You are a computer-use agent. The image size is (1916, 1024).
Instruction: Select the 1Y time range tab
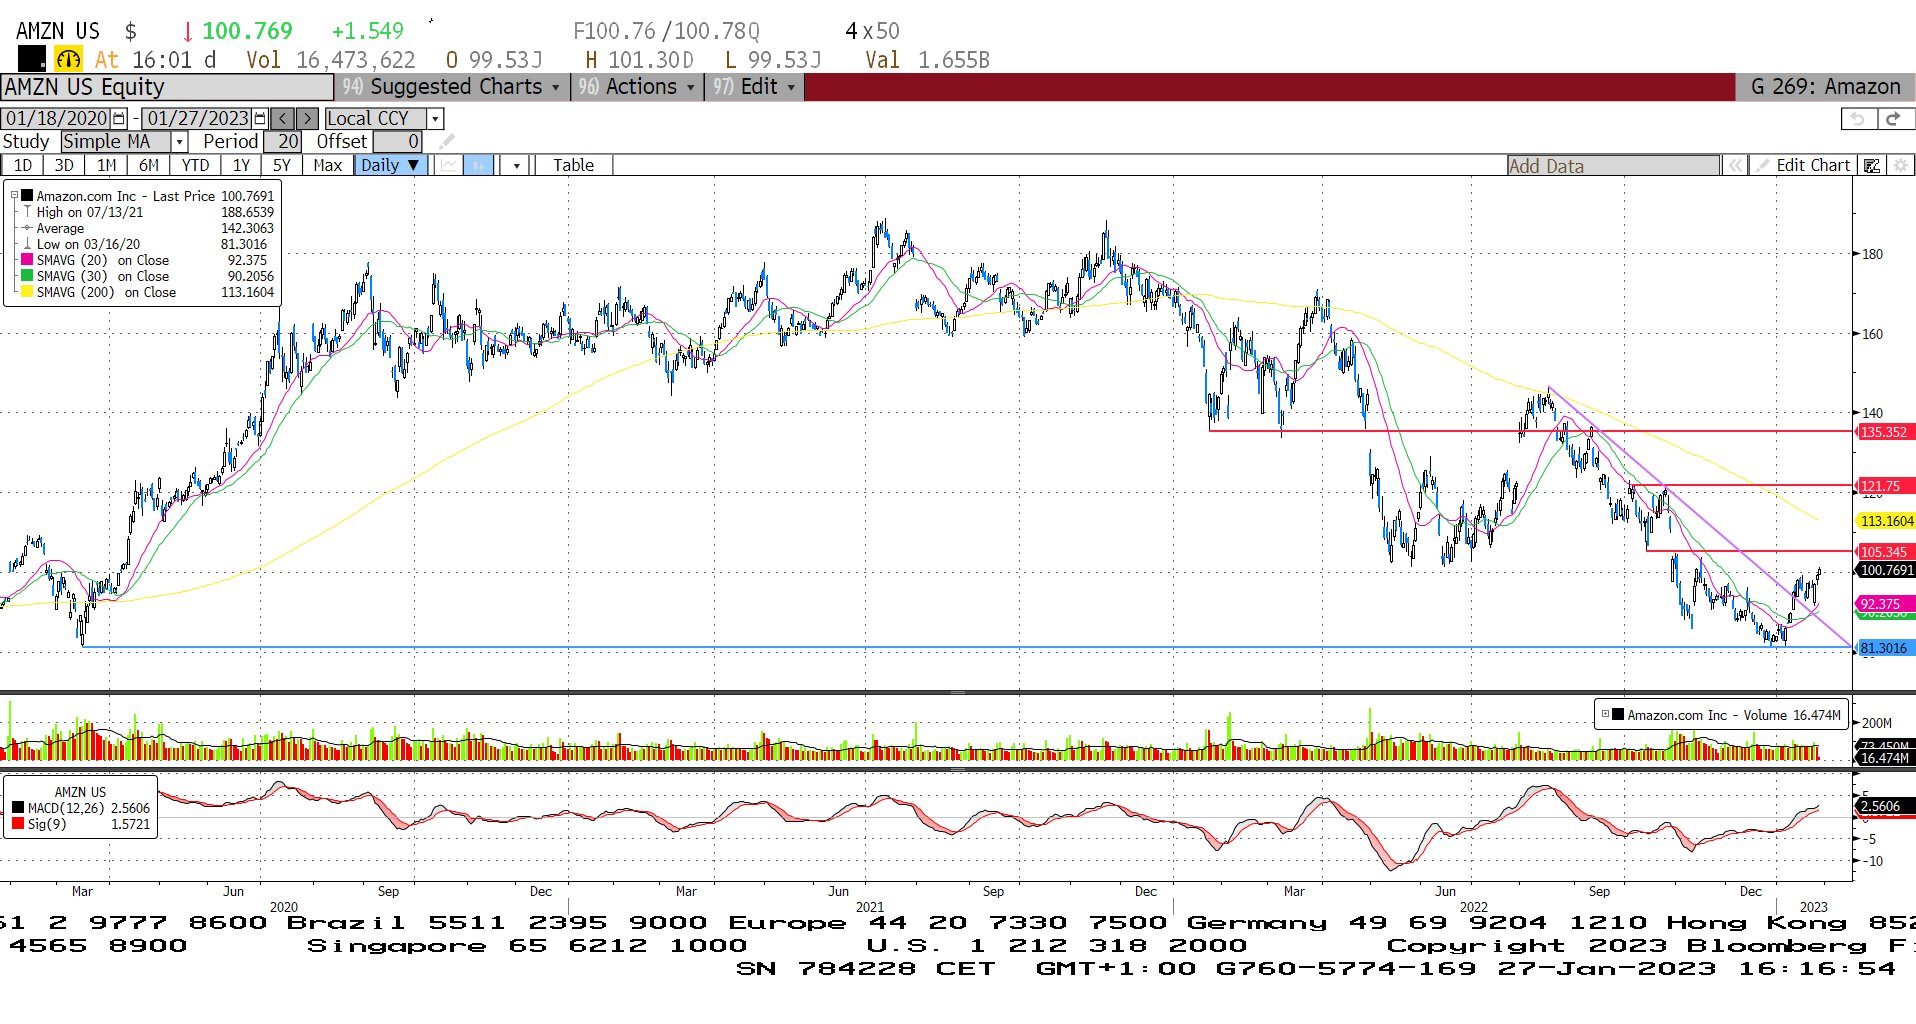241,165
